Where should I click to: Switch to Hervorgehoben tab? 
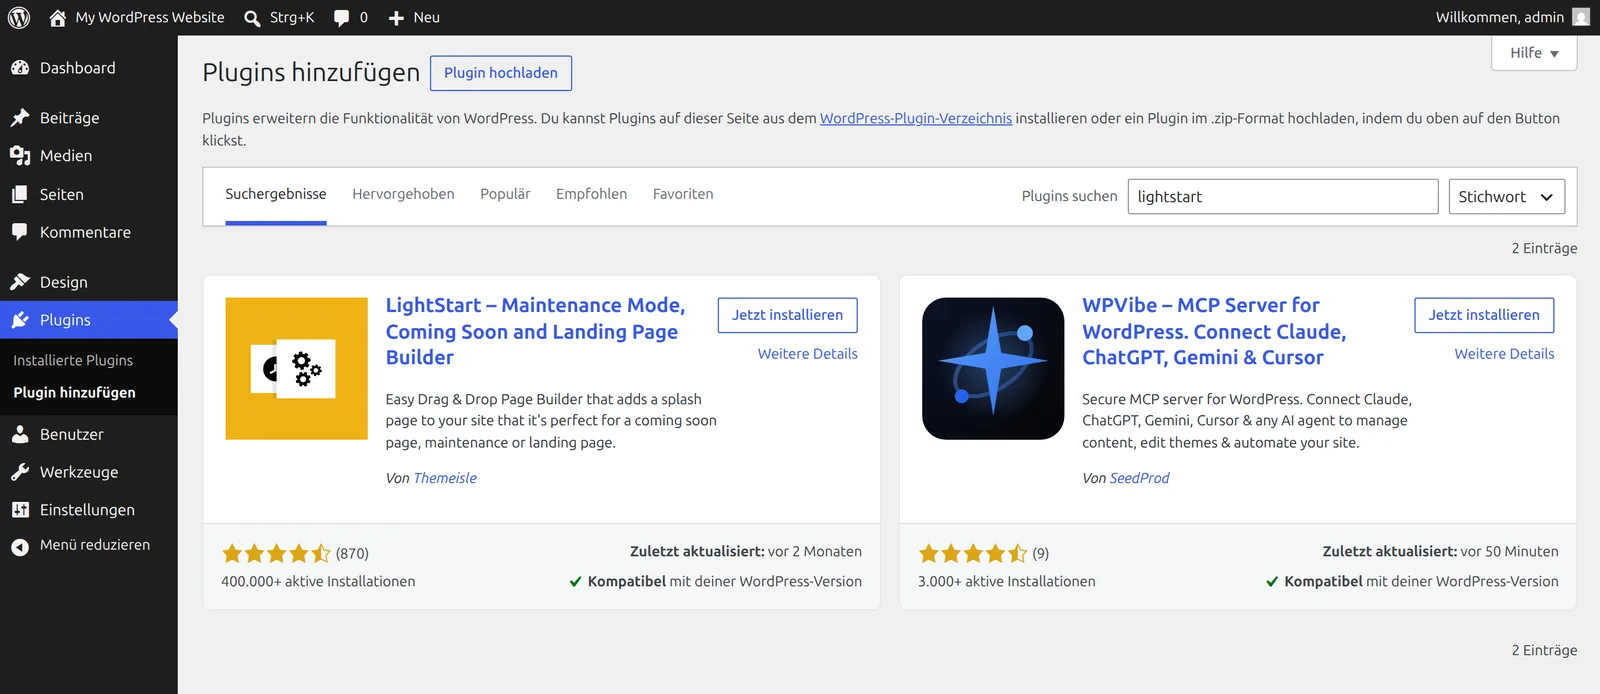tap(403, 194)
